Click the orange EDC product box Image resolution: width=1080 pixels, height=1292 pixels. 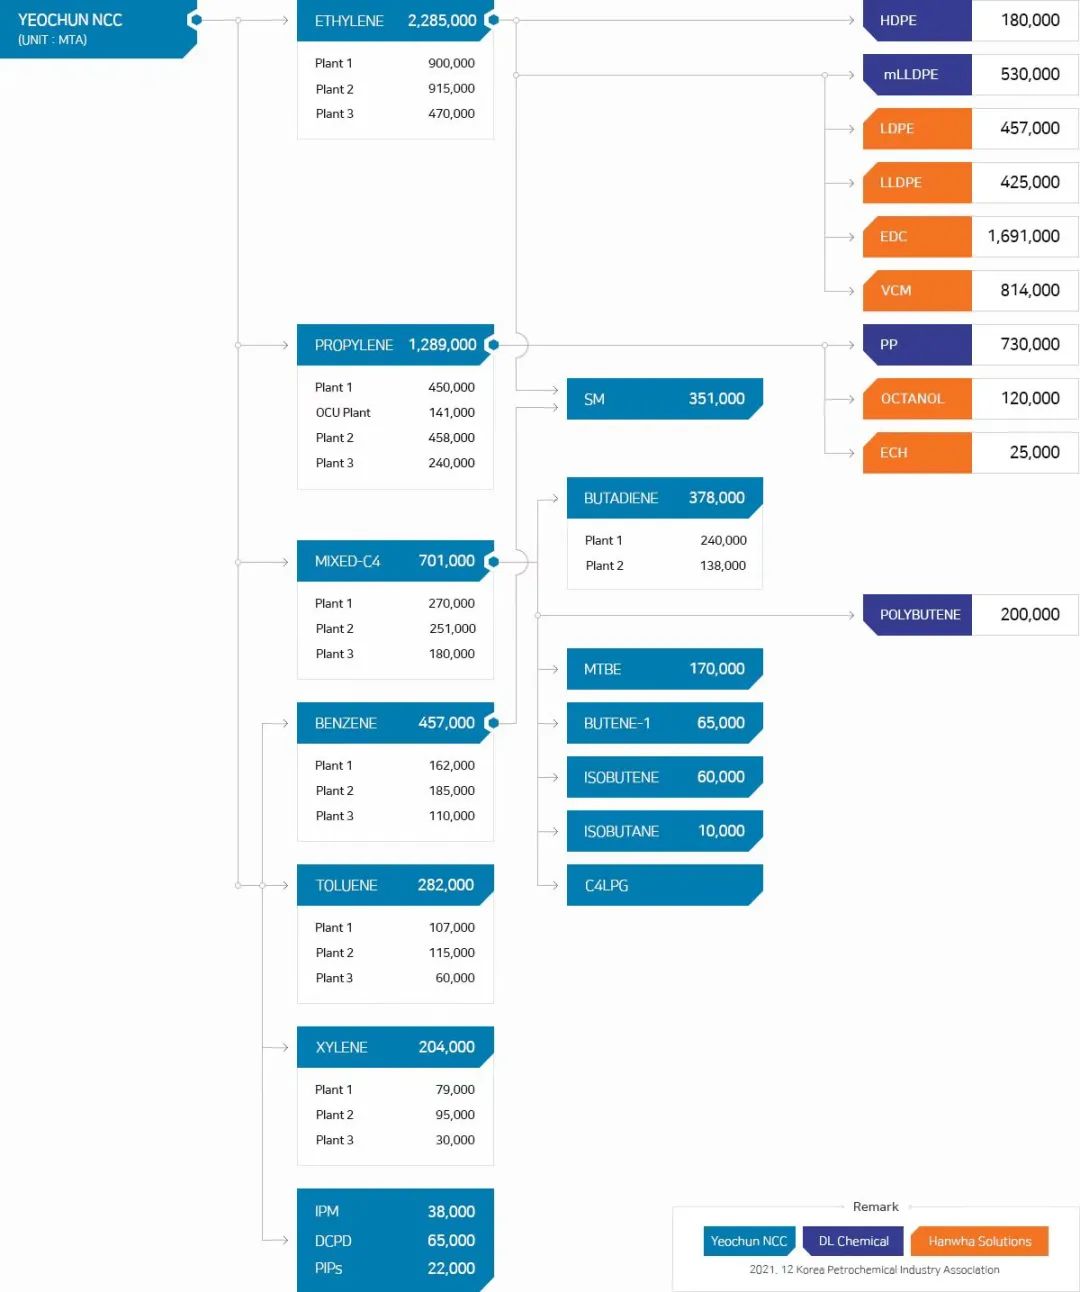pyautogui.click(x=918, y=237)
